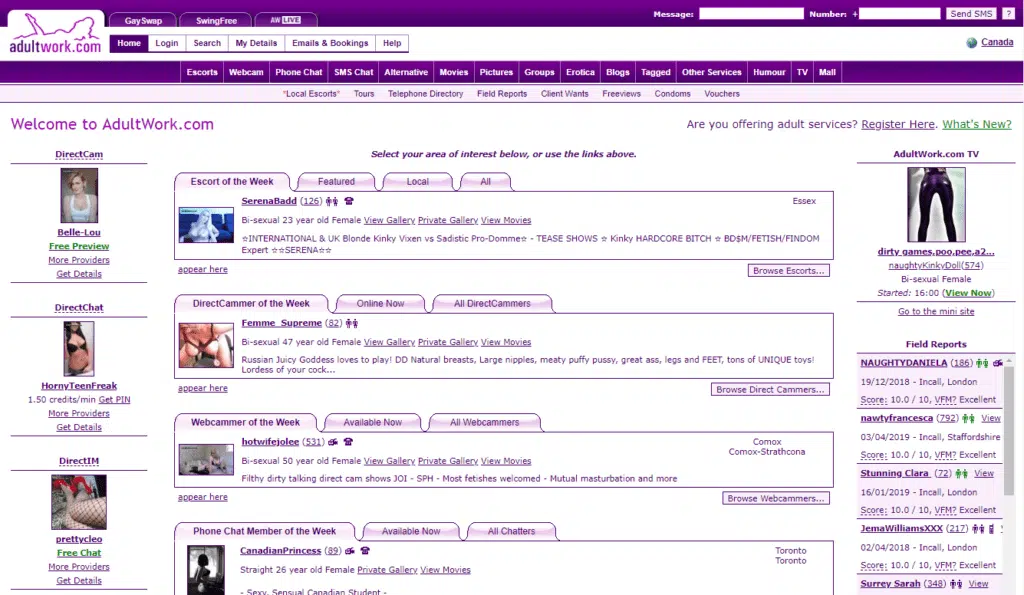Open the AdultWork.com TV thumbnail
Image resolution: width=1024 pixels, height=595 pixels.
[936, 204]
